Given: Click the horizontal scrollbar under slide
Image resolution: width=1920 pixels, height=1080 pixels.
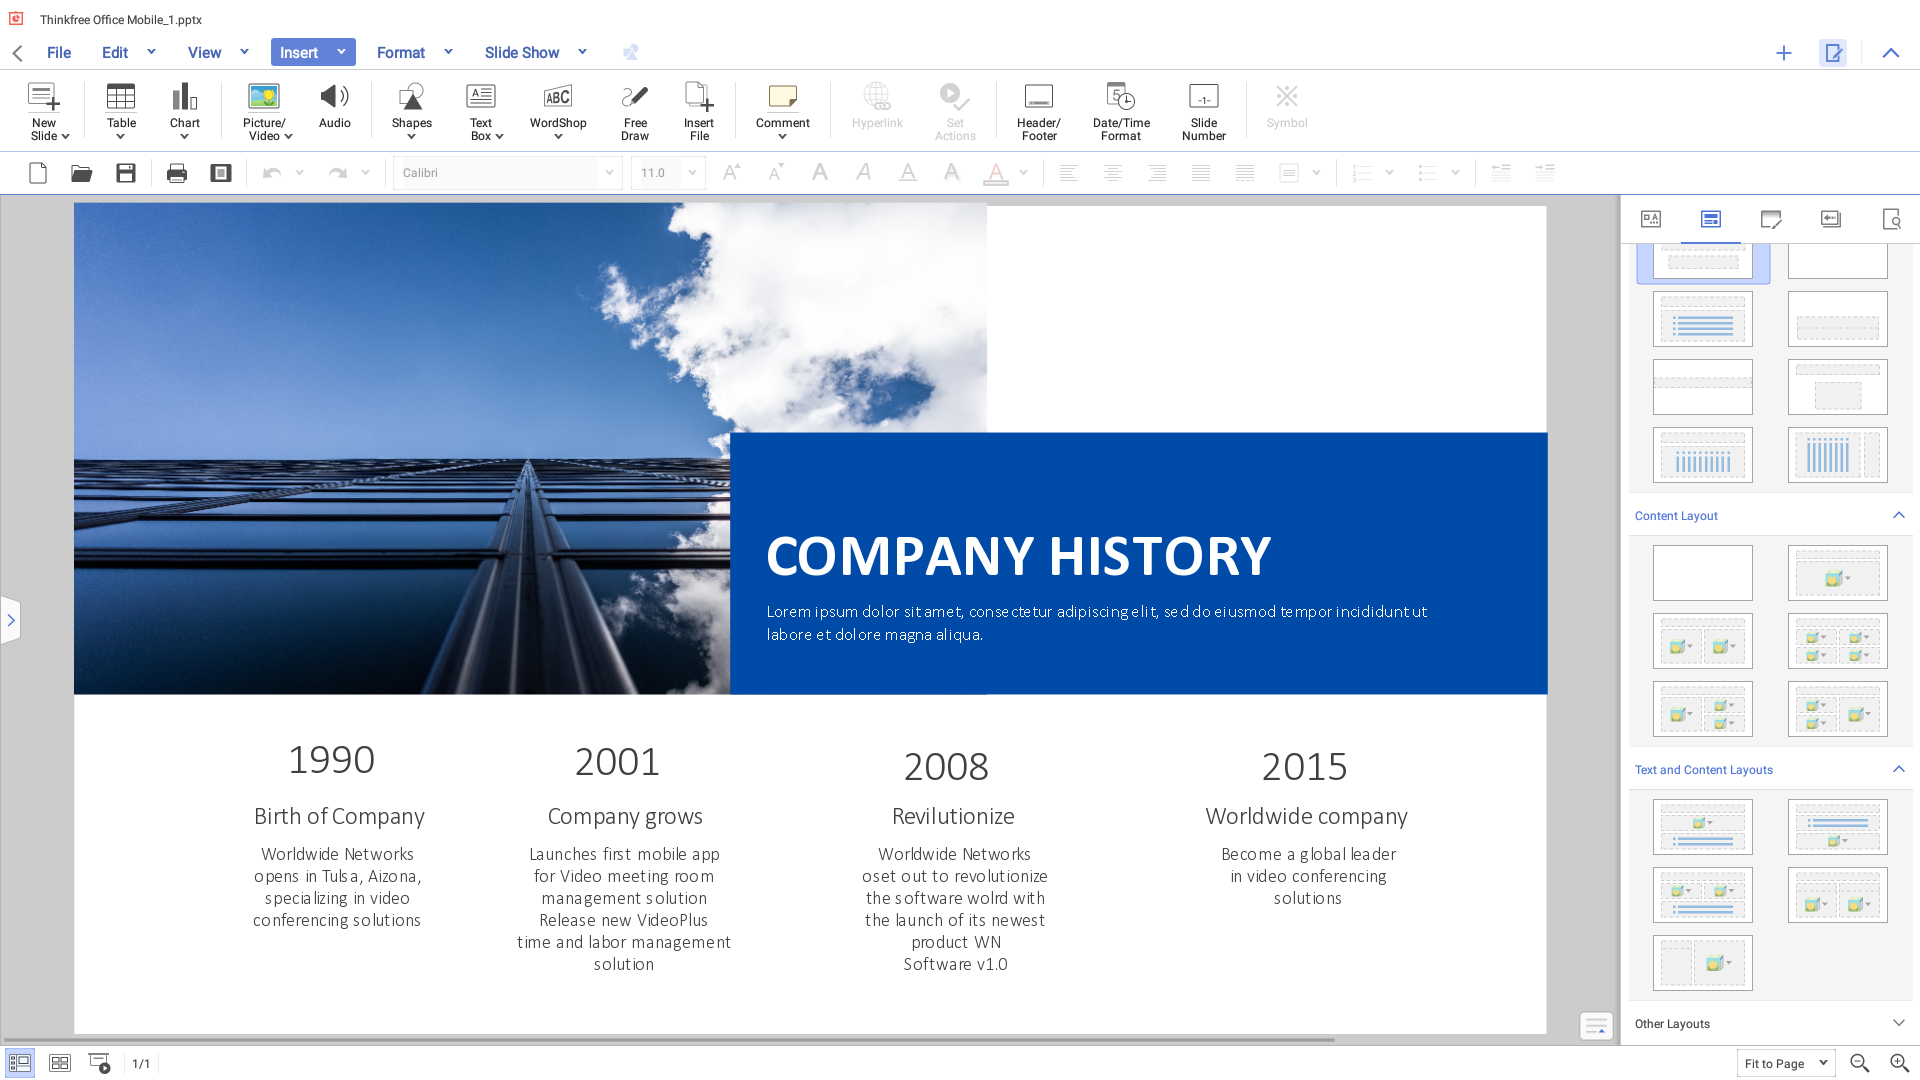Looking at the screenshot, I should pos(668,1040).
